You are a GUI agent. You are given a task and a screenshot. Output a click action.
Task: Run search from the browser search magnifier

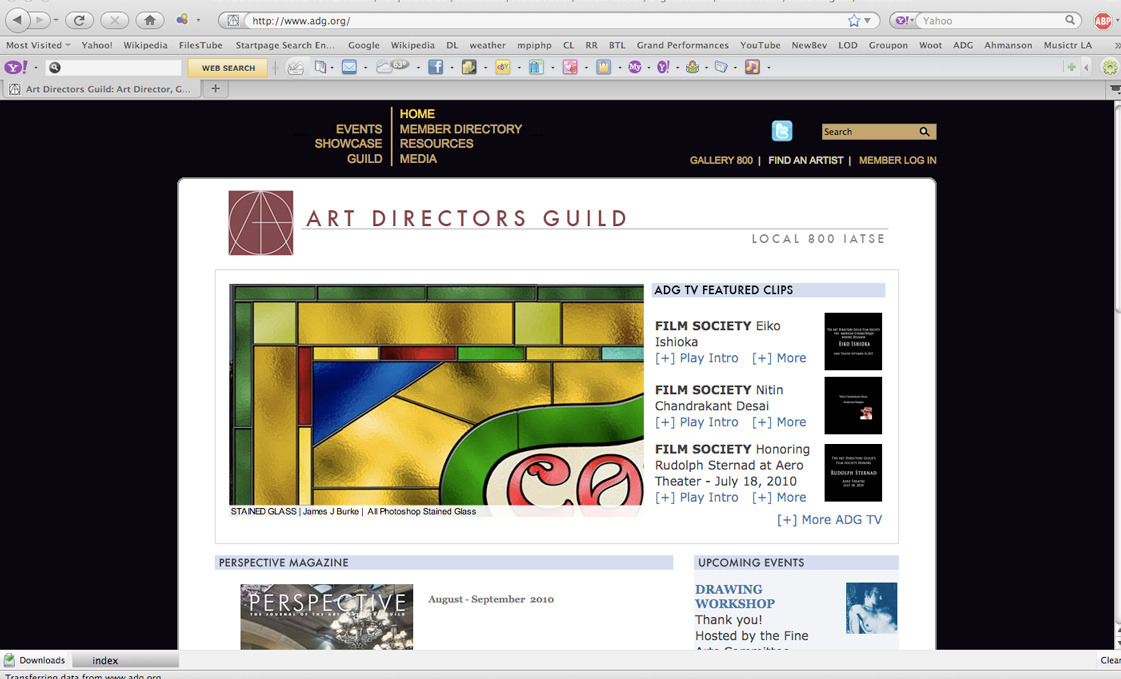(1070, 20)
